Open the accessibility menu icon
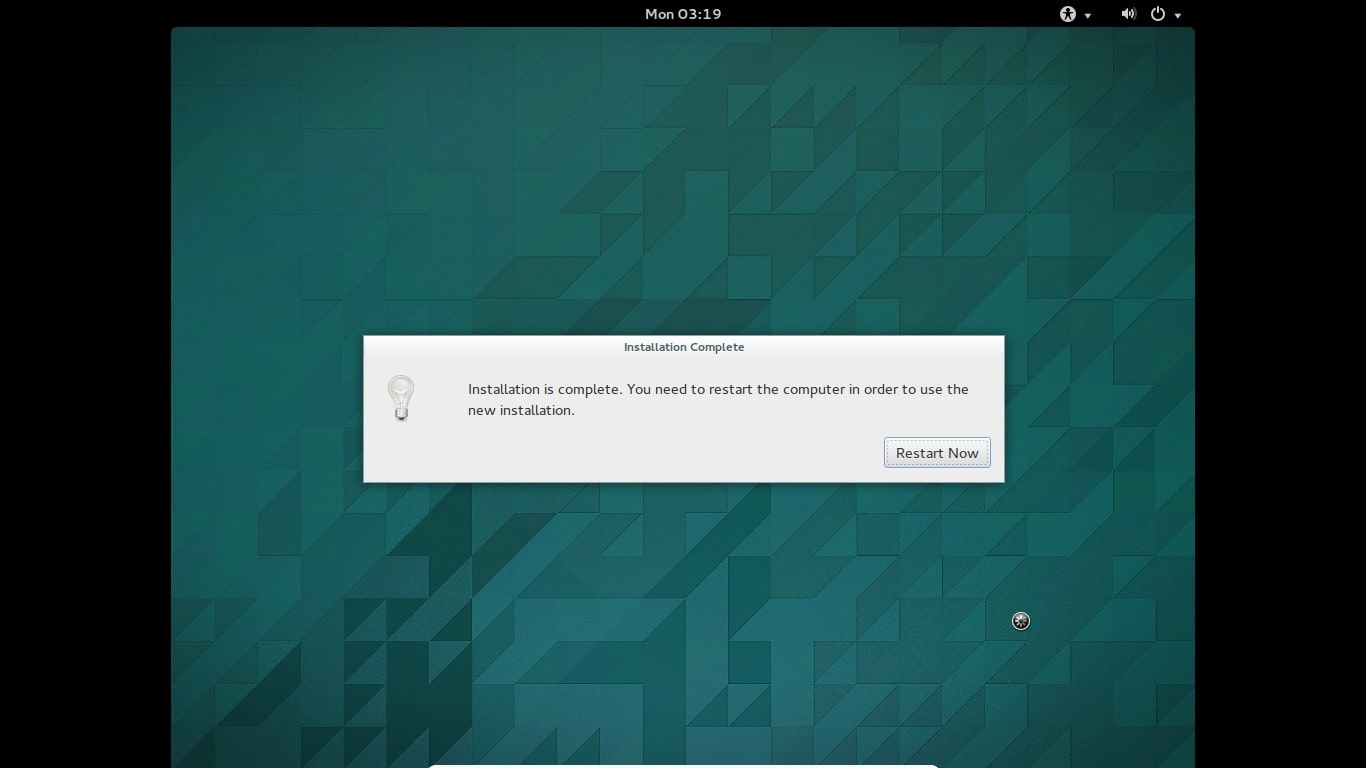1366x768 pixels. click(1068, 14)
